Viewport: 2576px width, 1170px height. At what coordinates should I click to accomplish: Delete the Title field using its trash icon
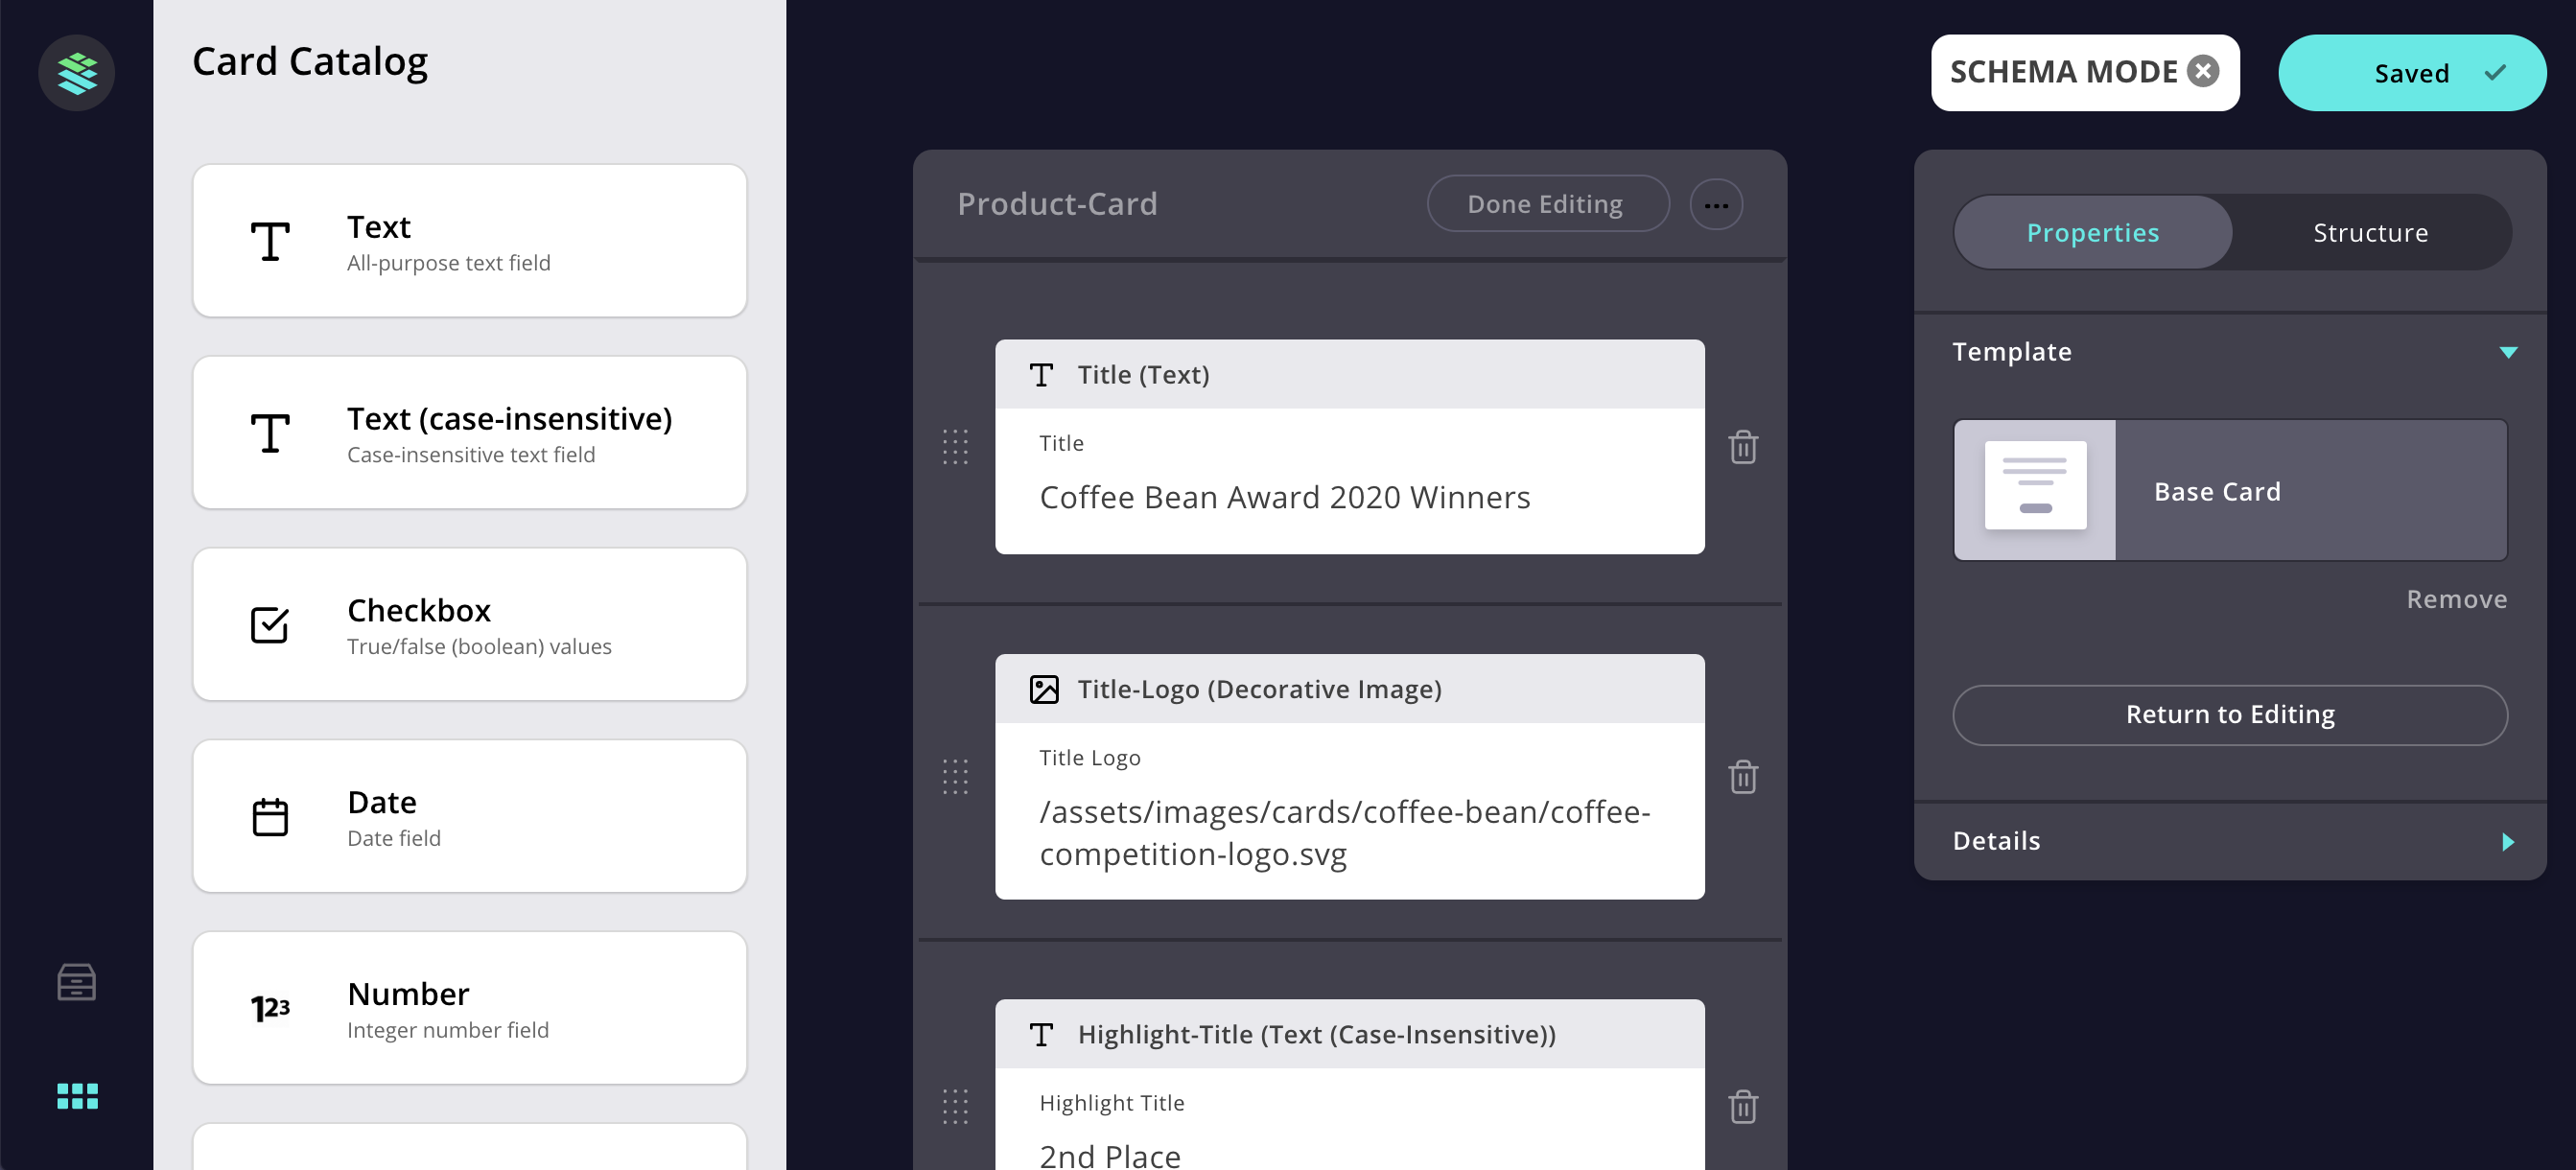click(1742, 448)
